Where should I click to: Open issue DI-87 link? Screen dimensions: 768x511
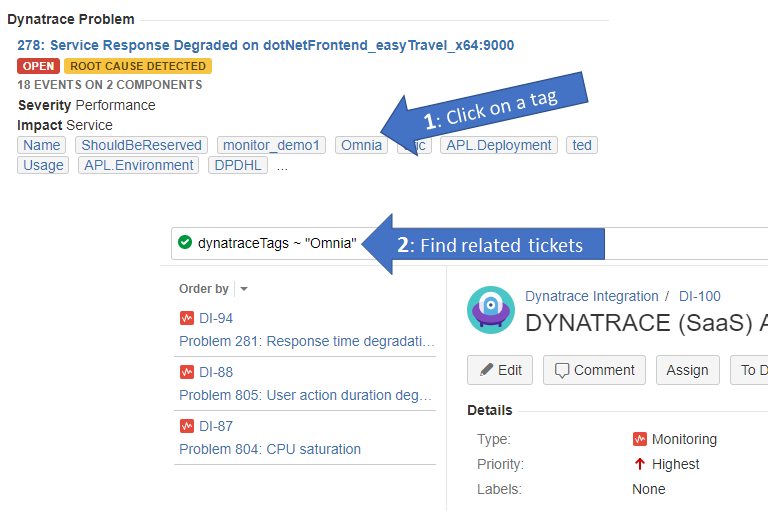(x=216, y=426)
